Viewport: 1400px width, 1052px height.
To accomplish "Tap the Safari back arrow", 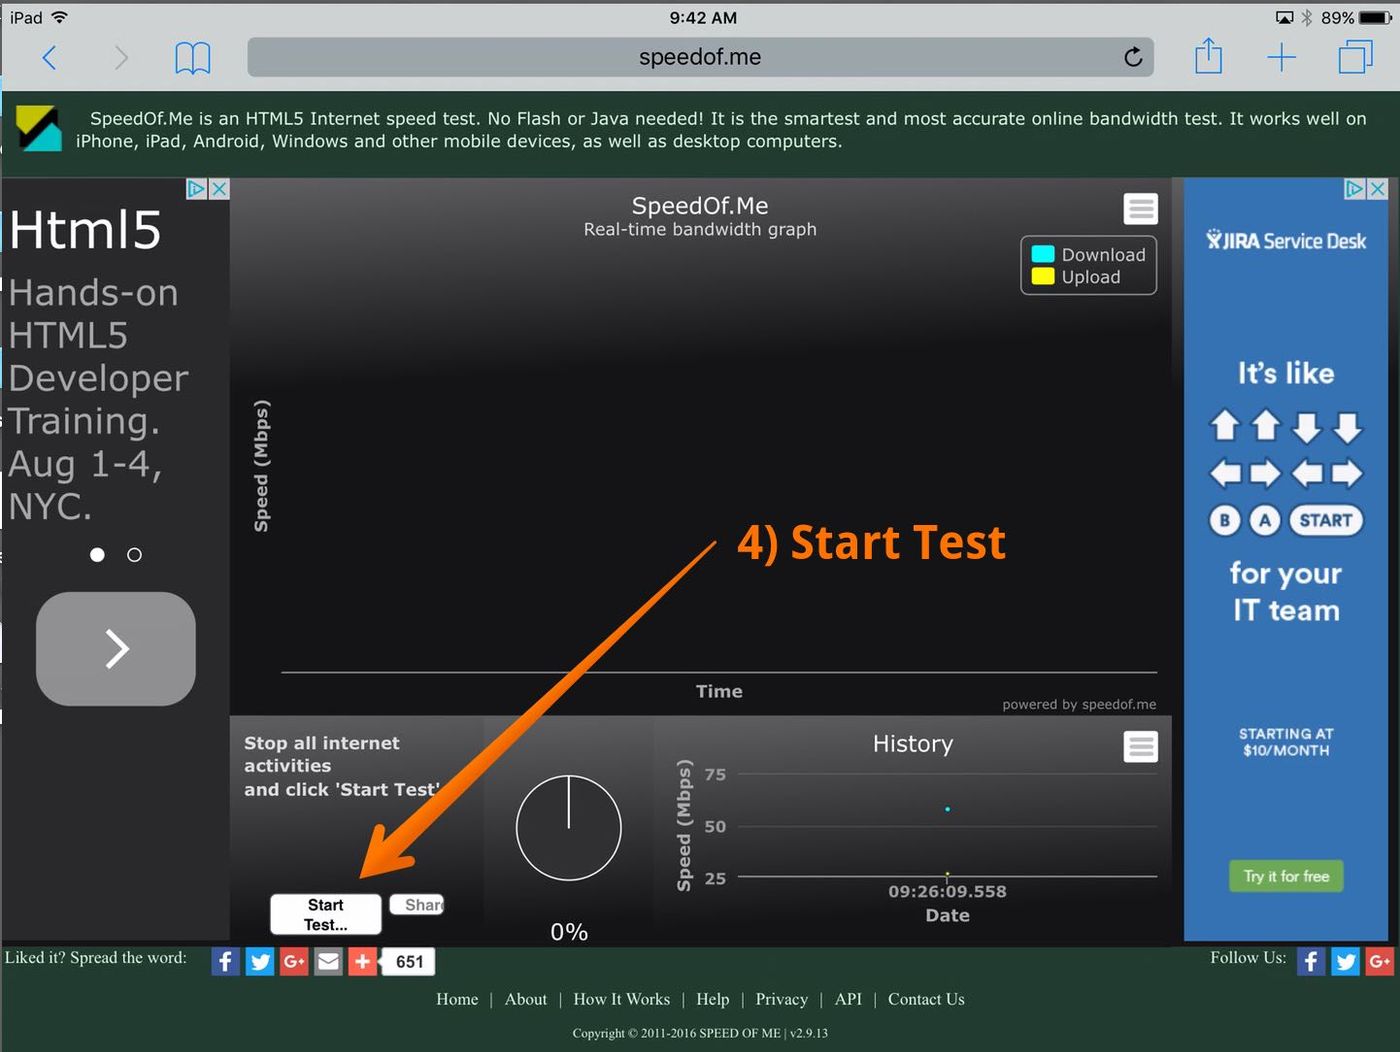I will [49, 58].
